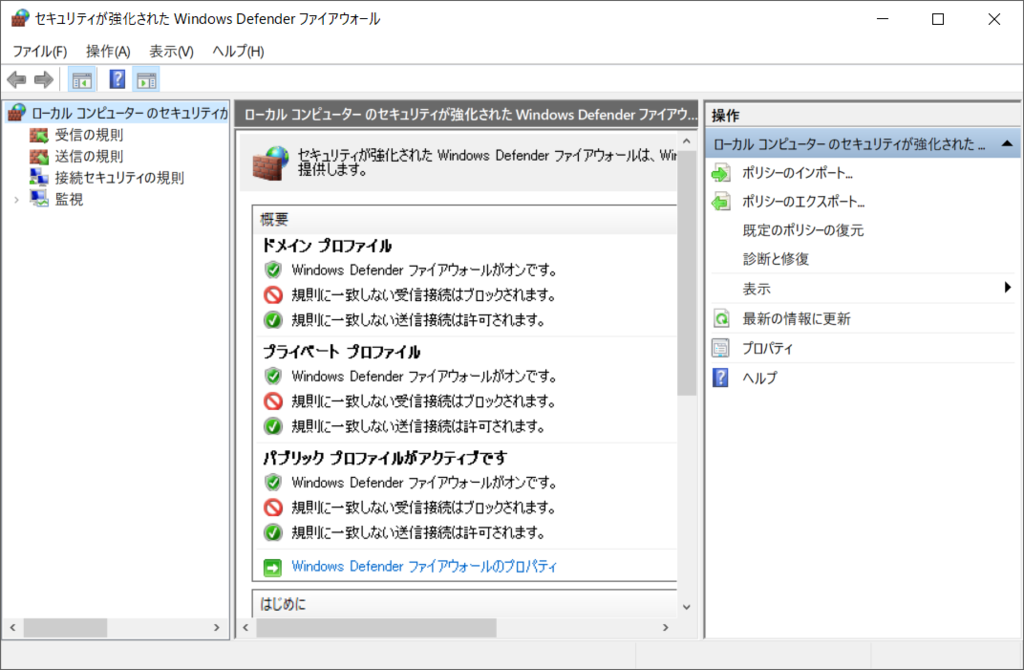The height and width of the screenshot is (670, 1024).
Task: Click ポリシーのインポート... action text
Action: (x=797, y=173)
